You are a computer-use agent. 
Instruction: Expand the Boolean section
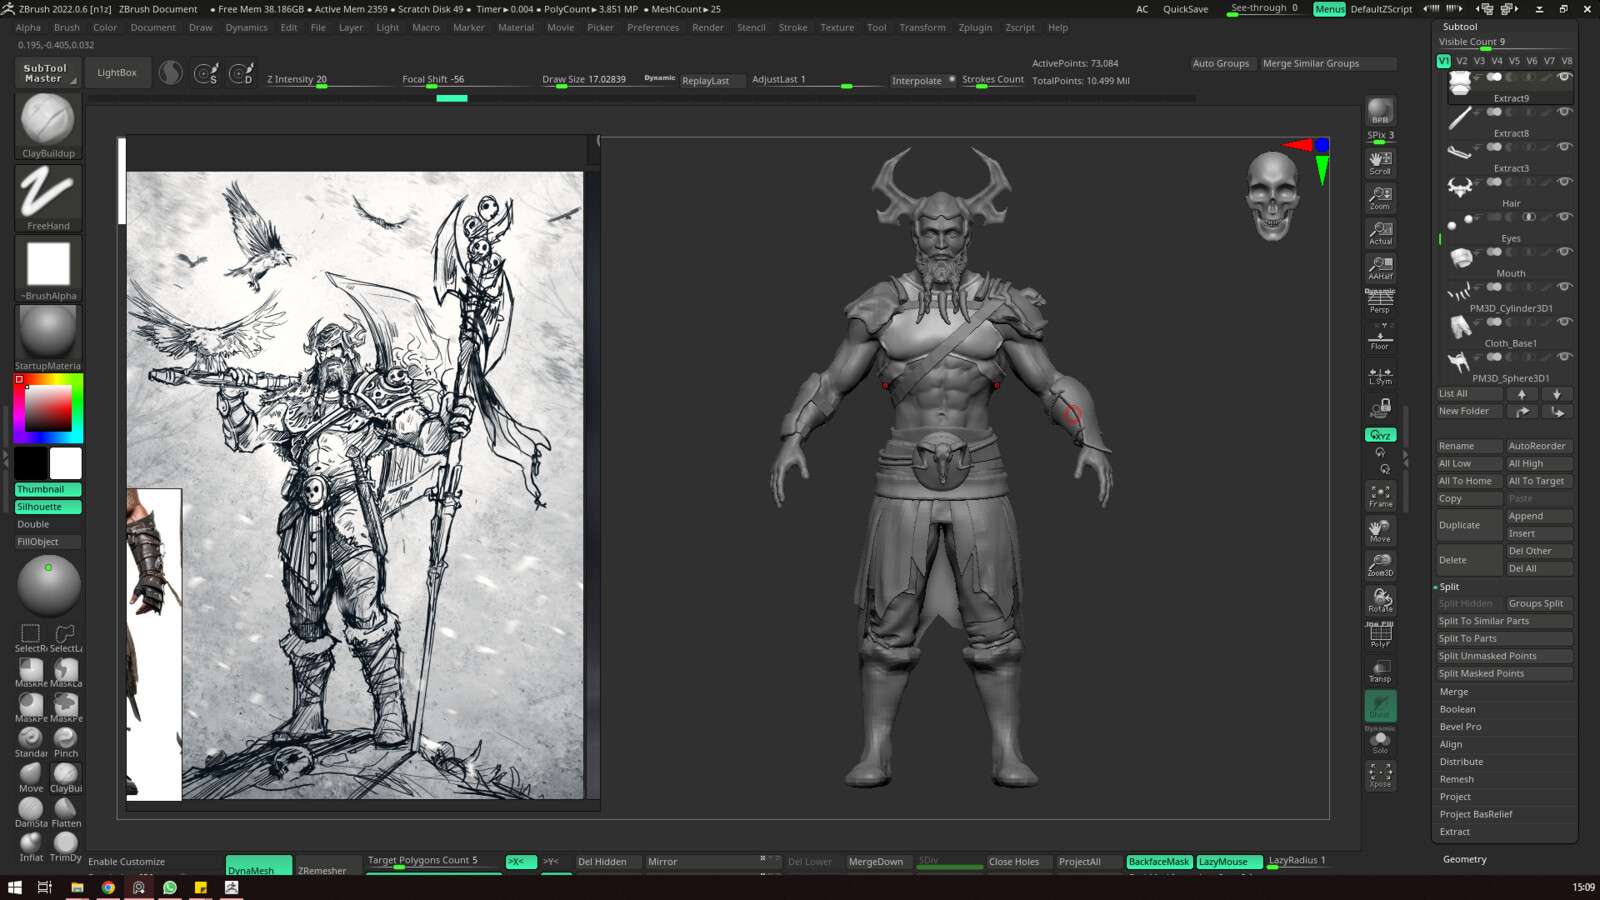tap(1457, 709)
